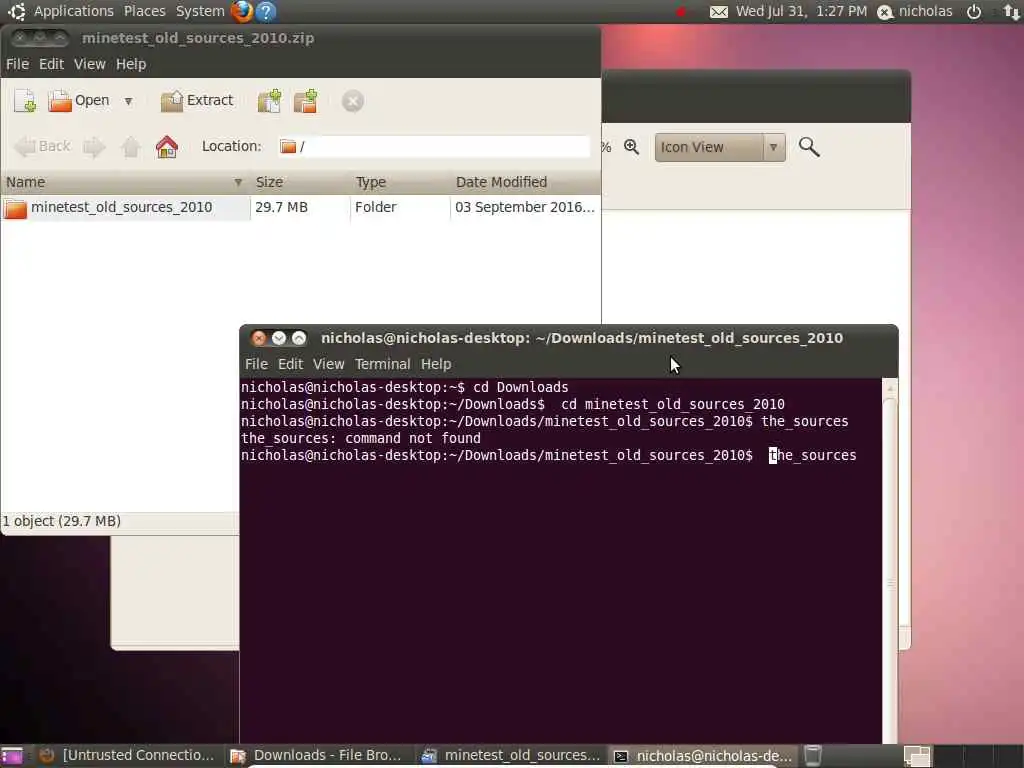
Task: Launch Firefox from top panel
Action: click(242, 11)
